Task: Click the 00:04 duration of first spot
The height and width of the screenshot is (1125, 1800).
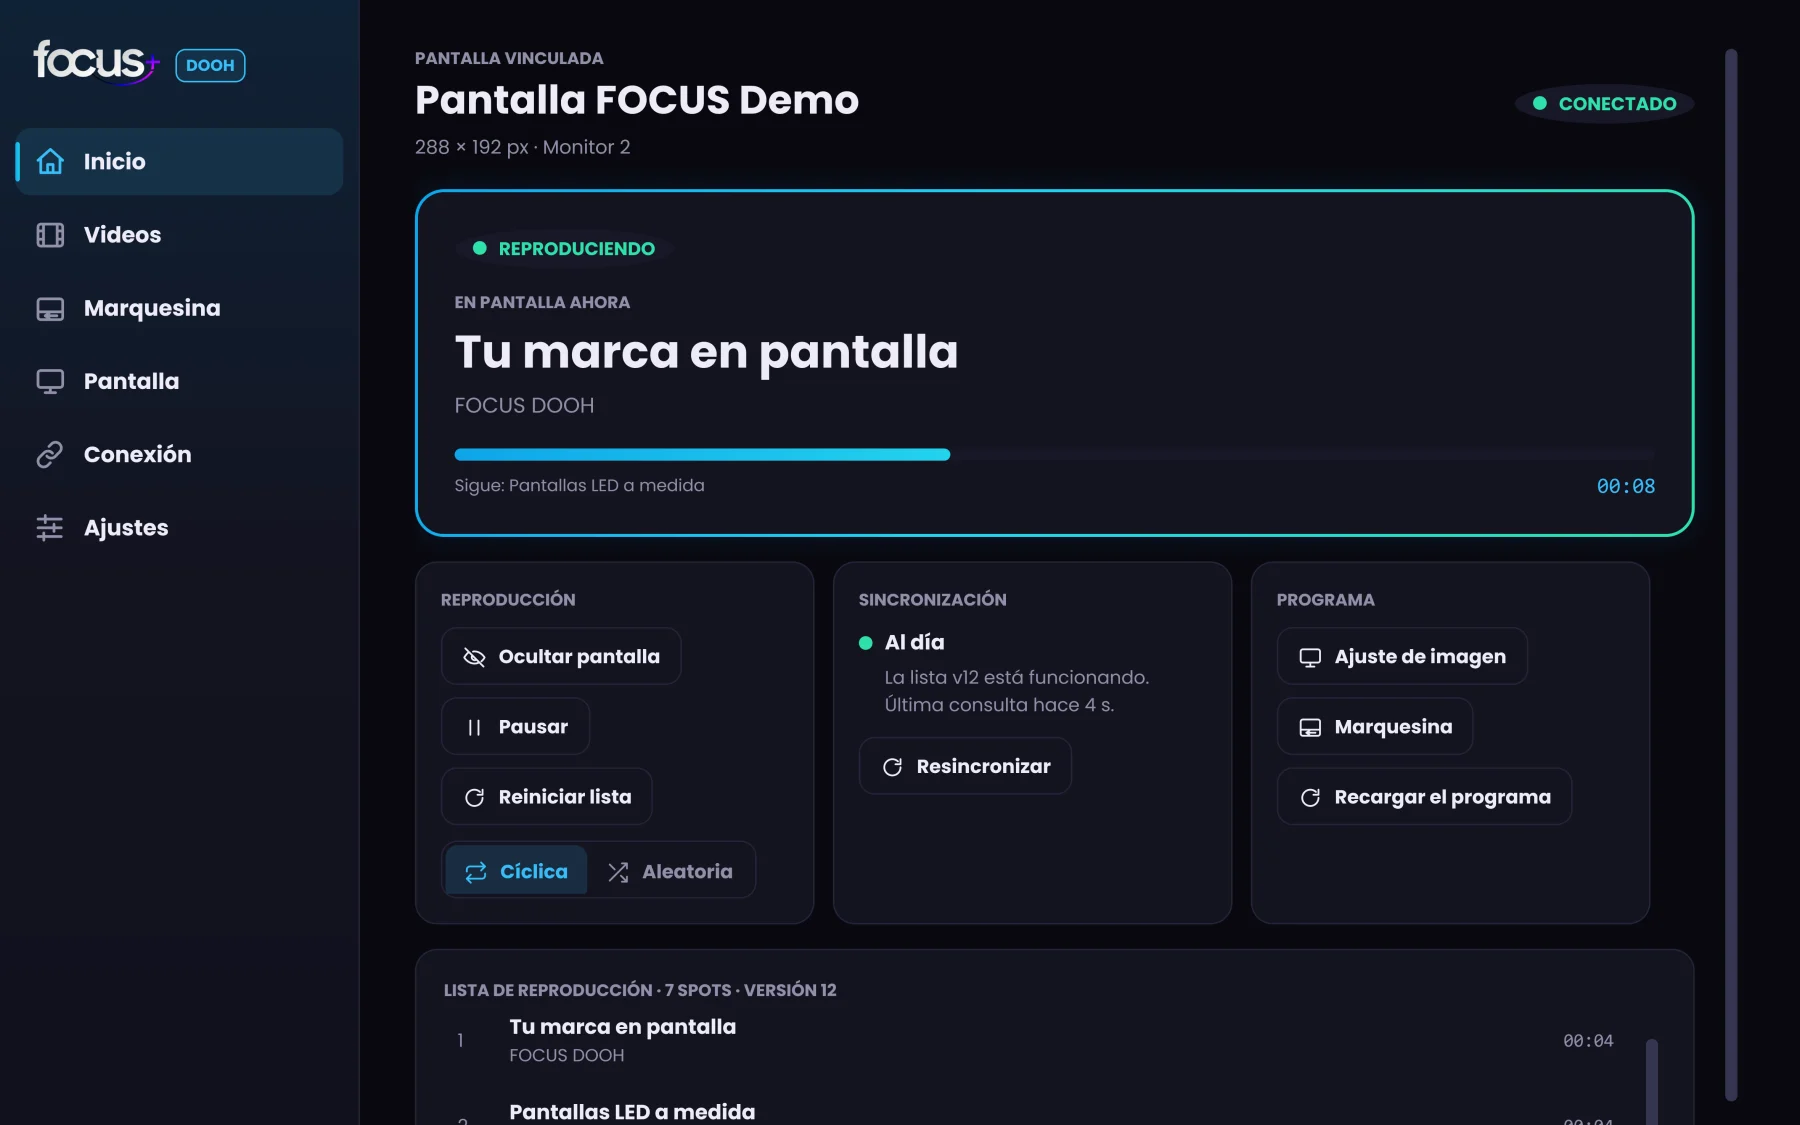Action: click(1588, 1041)
